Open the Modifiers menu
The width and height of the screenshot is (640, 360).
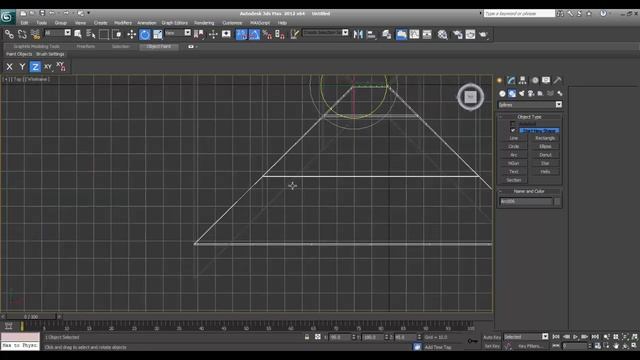123,23
